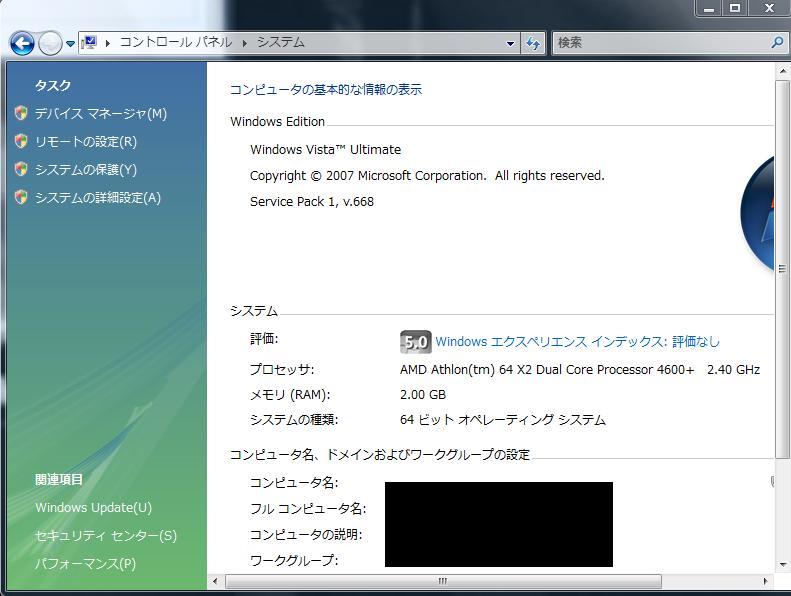This screenshot has height=596, width=791.
Task: Expand the arrow before システム in breadcrumb
Action: point(245,43)
